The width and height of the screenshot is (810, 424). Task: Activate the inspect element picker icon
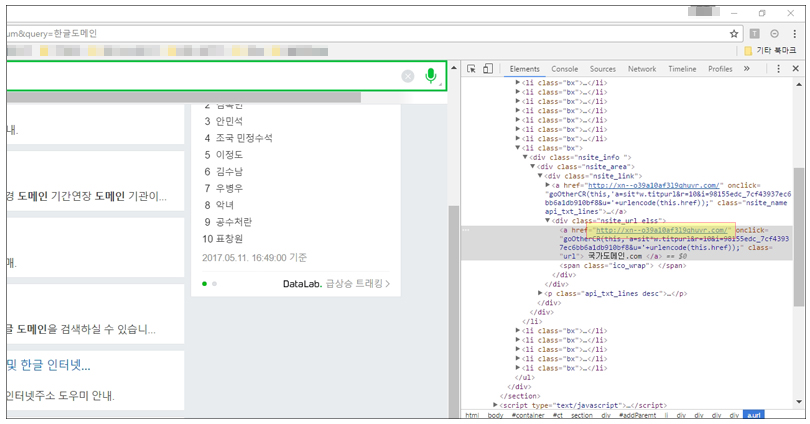tap(471, 69)
